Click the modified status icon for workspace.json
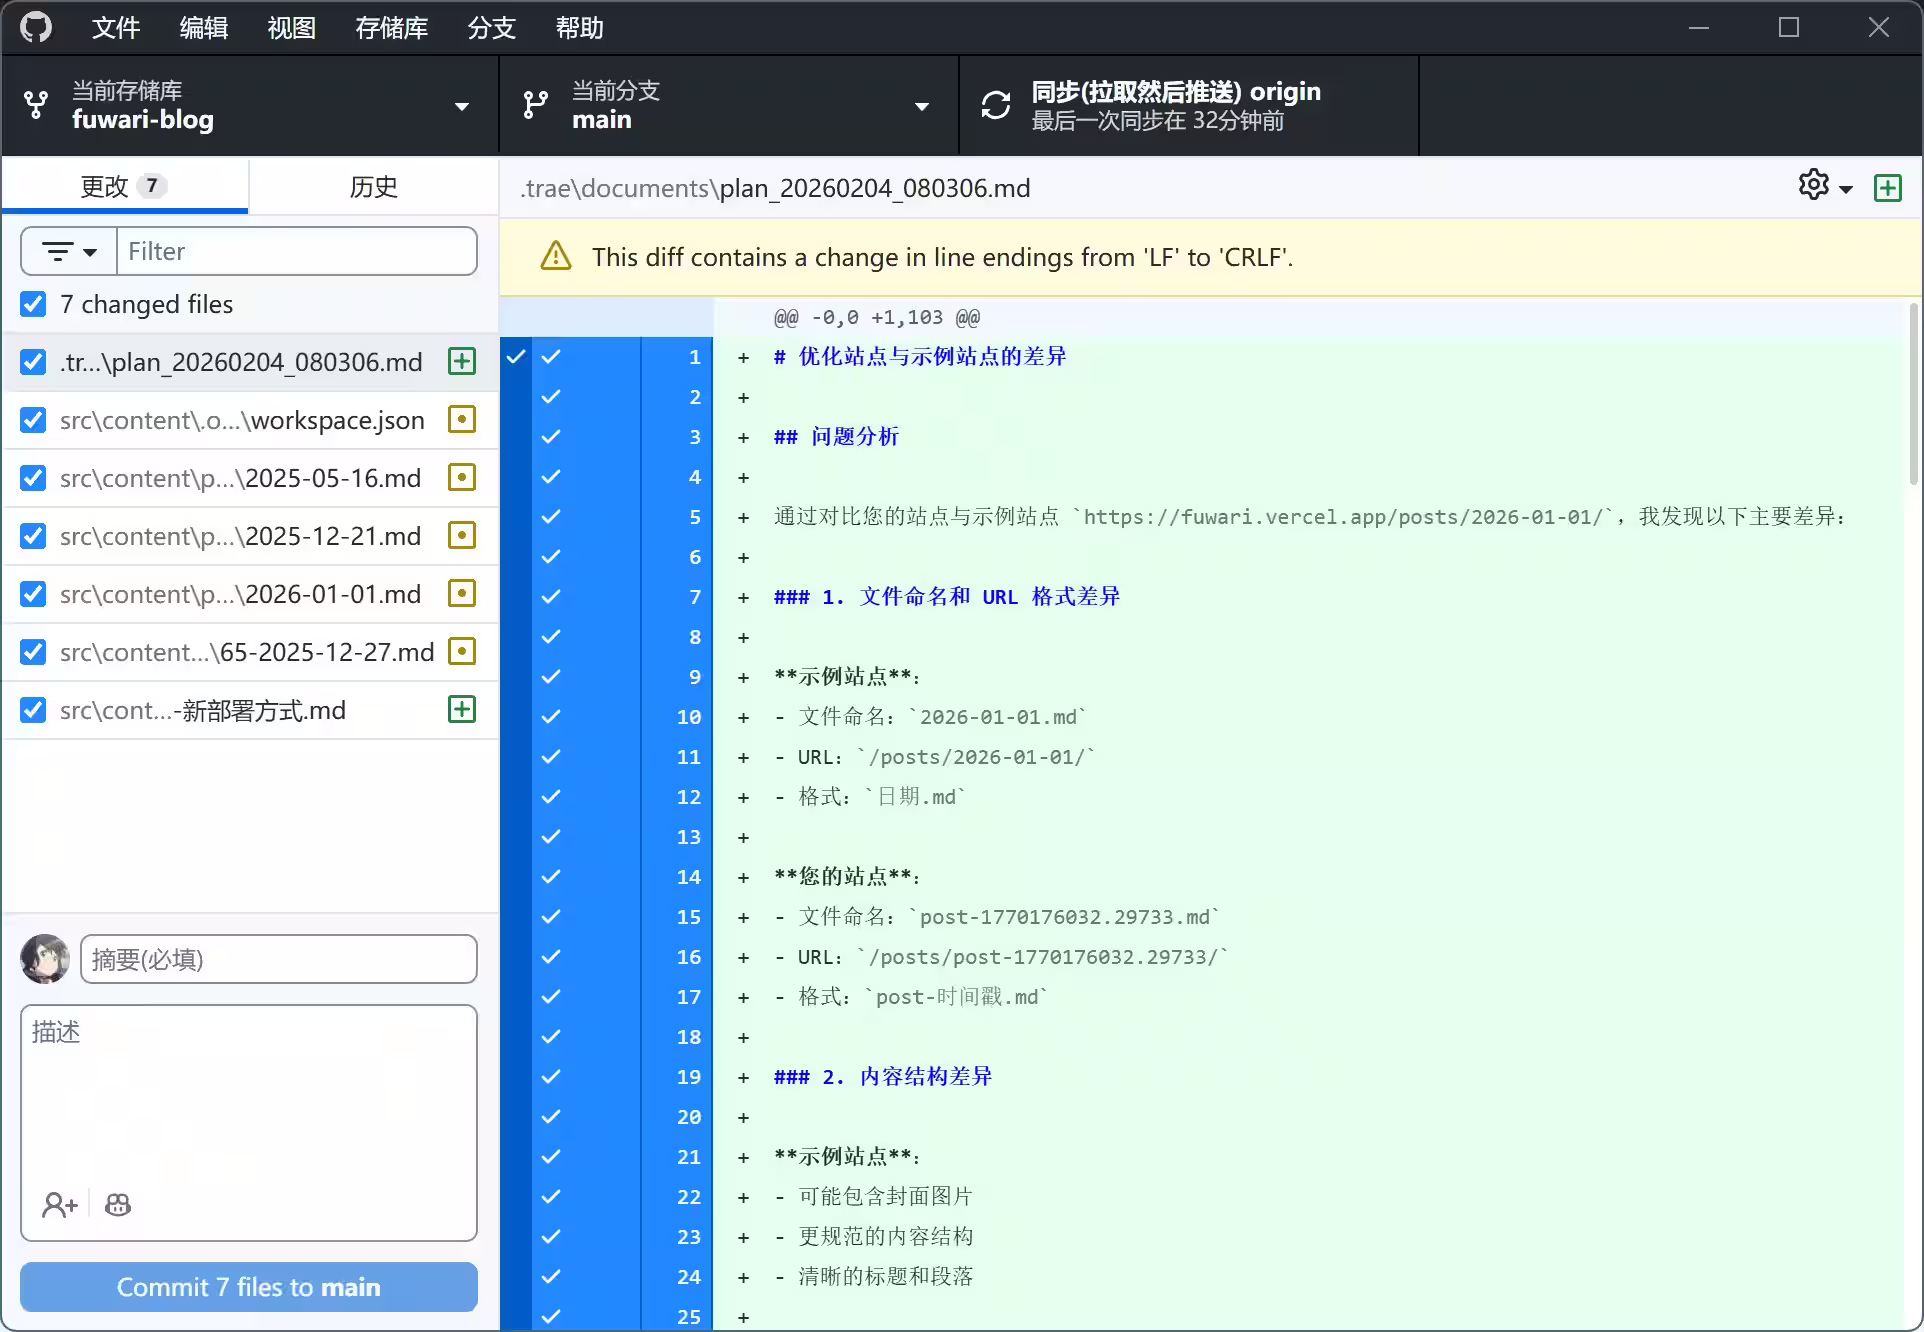1924x1332 pixels. [461, 419]
